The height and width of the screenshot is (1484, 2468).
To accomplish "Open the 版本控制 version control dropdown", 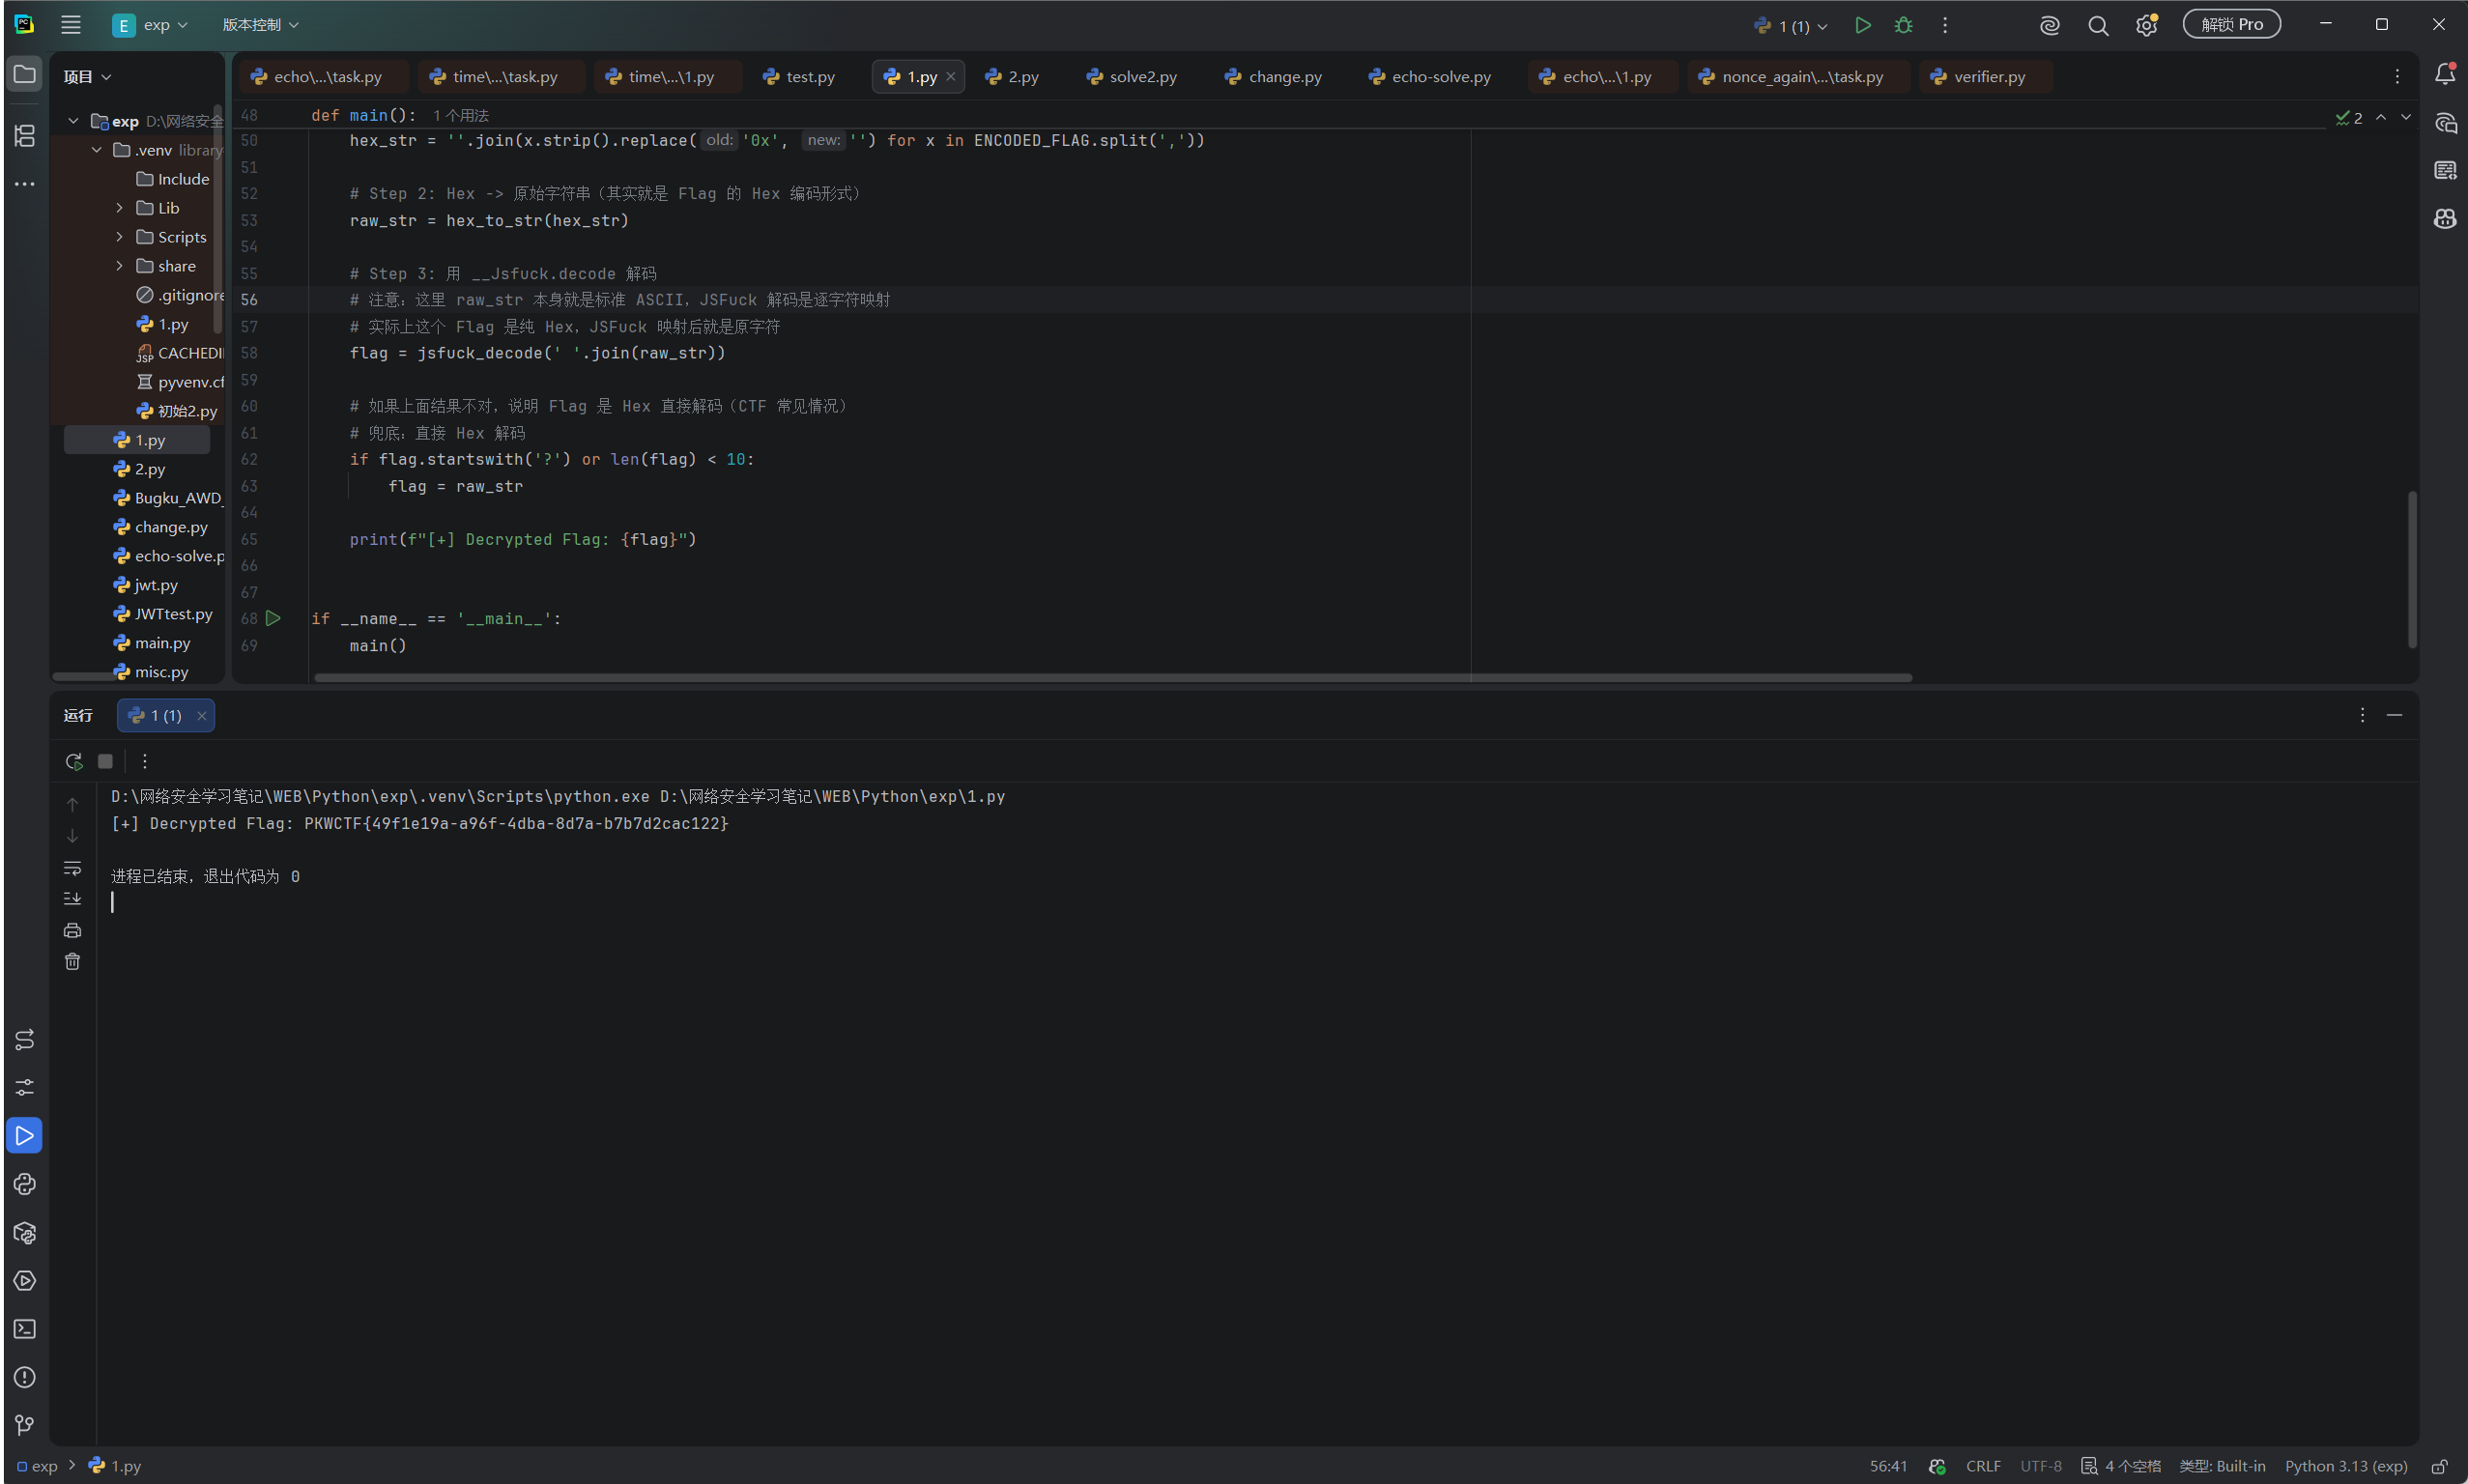I will point(260,25).
